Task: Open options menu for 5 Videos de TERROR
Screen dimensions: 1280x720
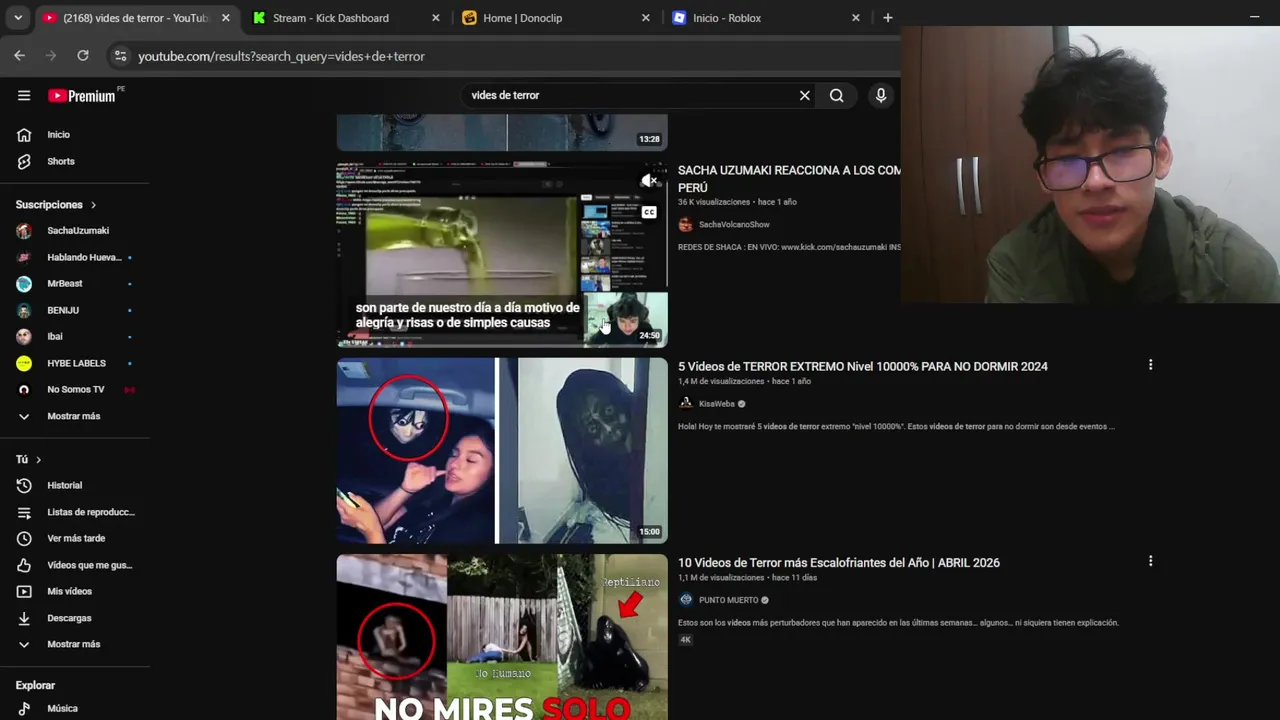Action: [1150, 365]
